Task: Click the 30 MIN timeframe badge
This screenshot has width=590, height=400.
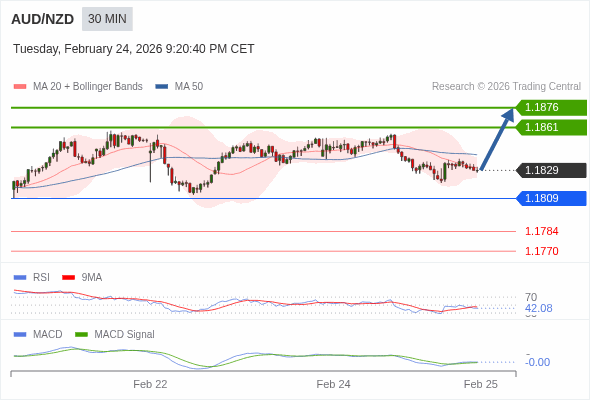Action: pyautogui.click(x=107, y=19)
